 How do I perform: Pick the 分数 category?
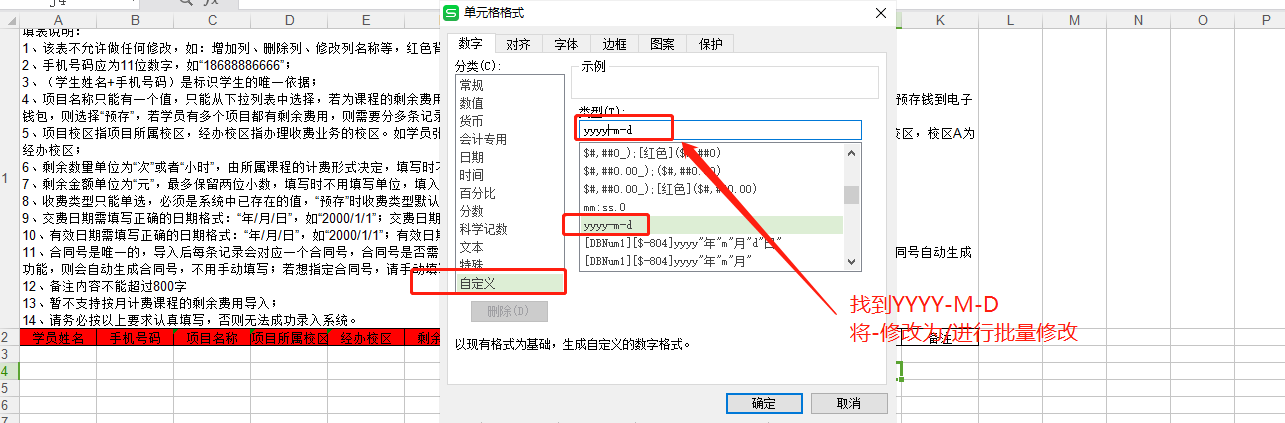click(510, 211)
